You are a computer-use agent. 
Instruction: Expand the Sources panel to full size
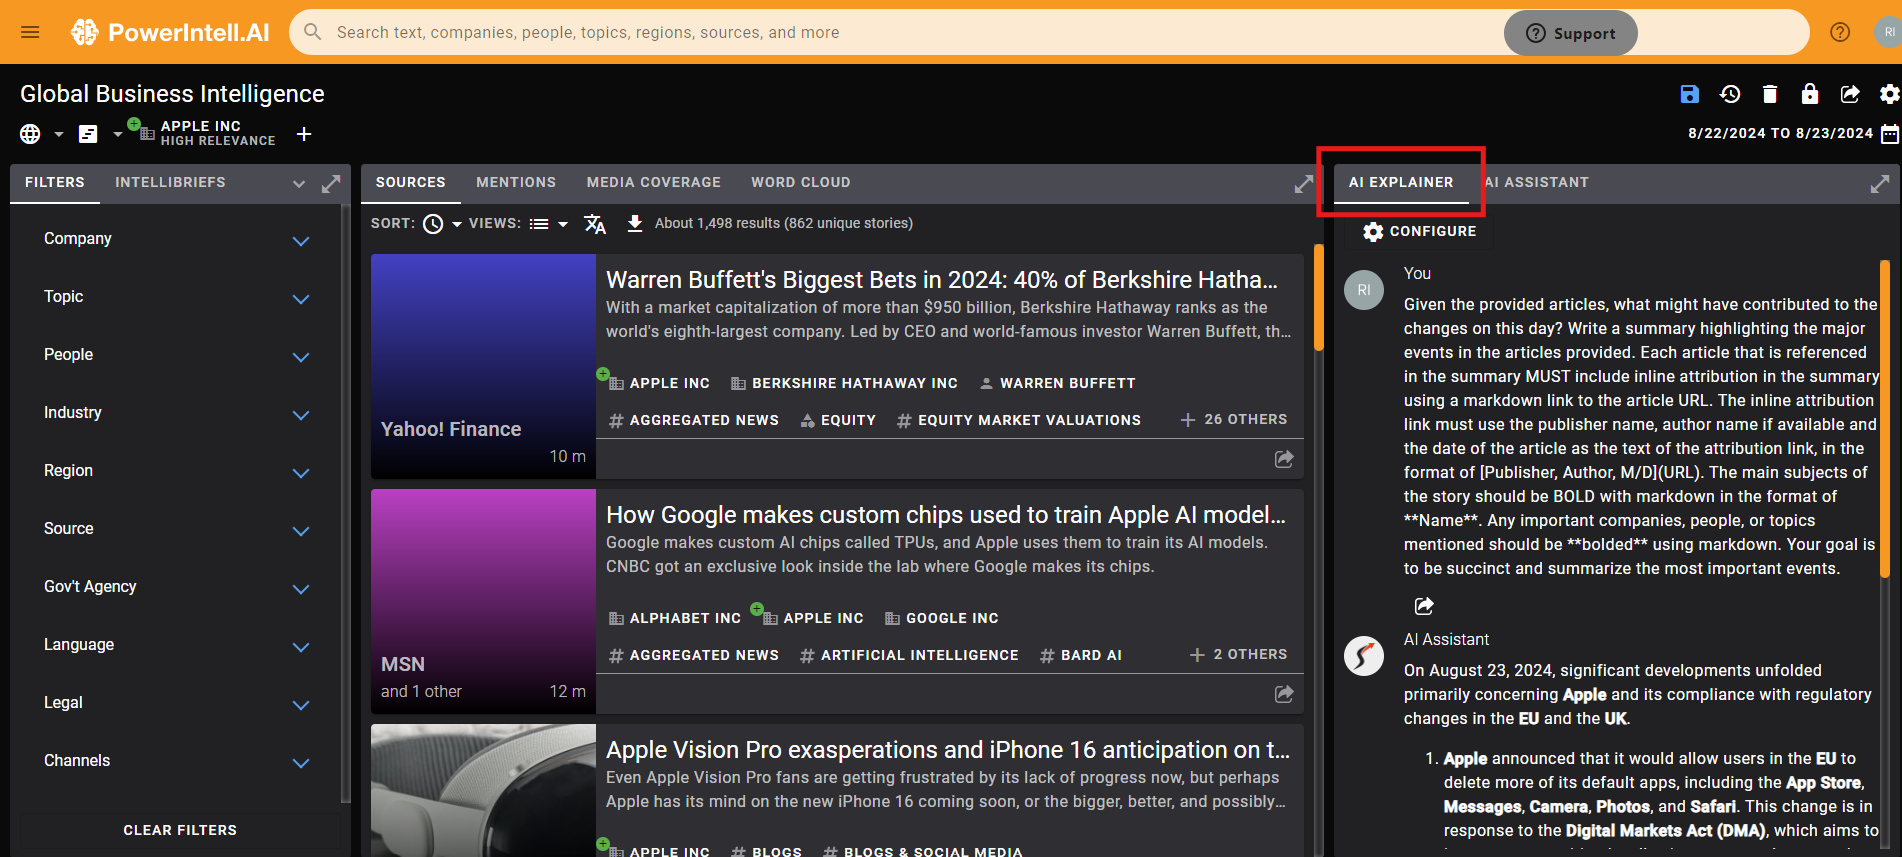coord(1304,184)
